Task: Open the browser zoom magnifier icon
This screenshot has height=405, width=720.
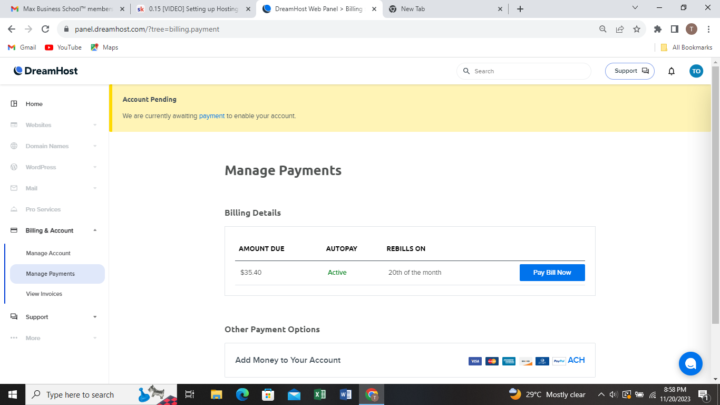Action: click(x=602, y=29)
